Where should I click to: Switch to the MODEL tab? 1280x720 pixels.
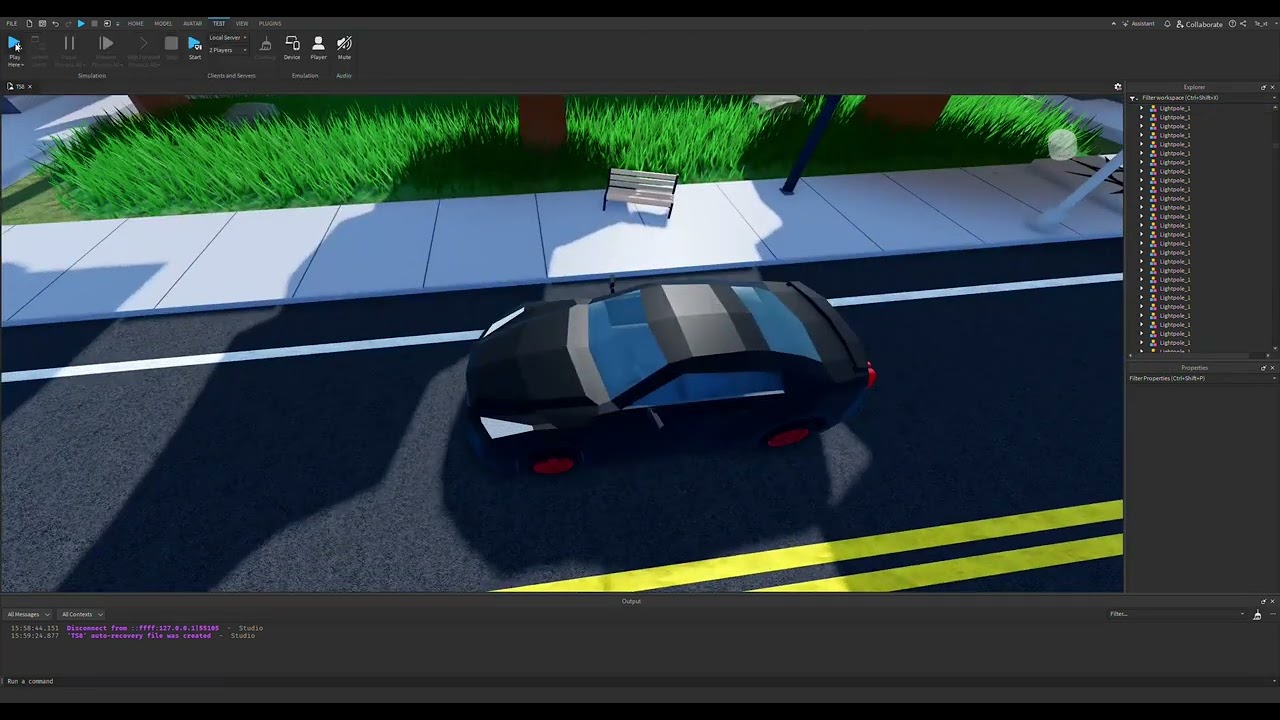[163, 23]
